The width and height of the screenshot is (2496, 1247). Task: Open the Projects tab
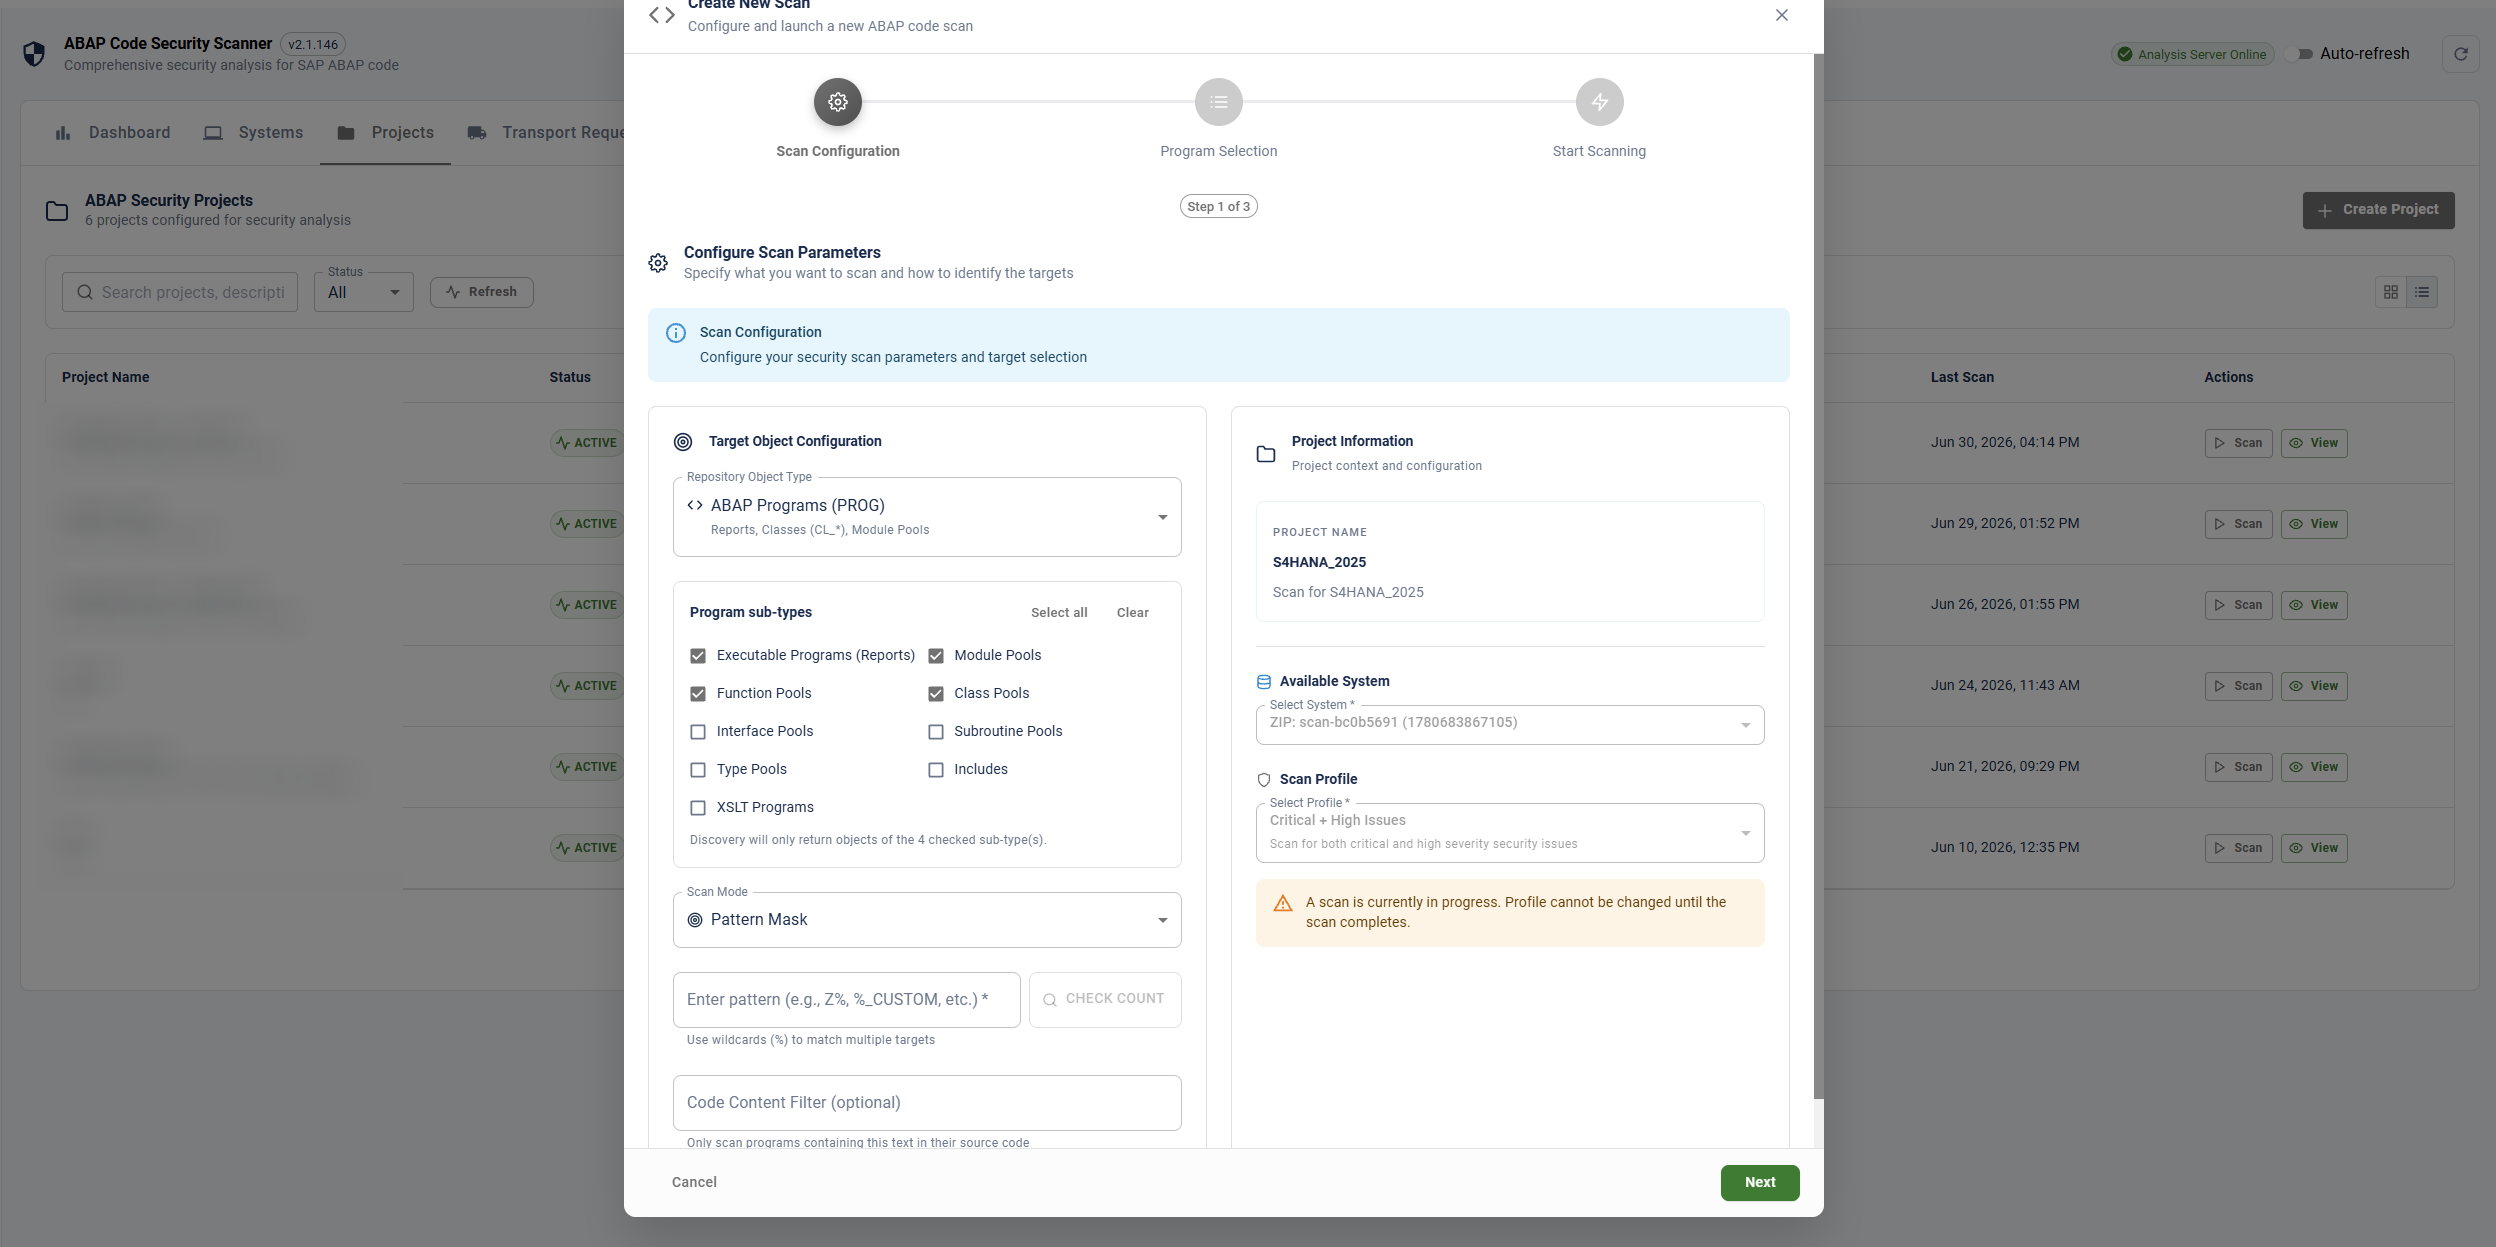pyautogui.click(x=385, y=133)
